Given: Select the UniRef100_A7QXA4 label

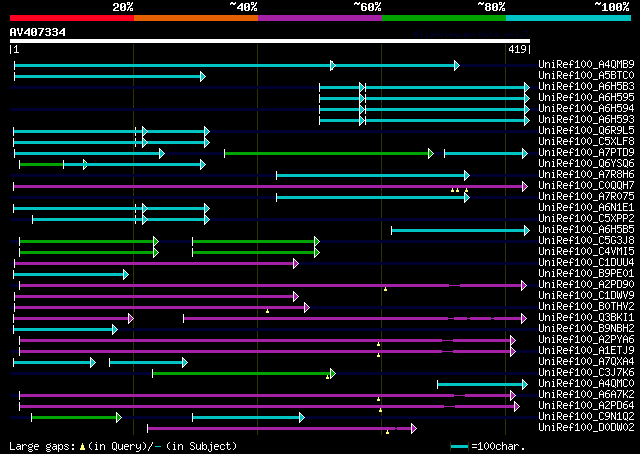Looking at the screenshot, I should [586, 362].
